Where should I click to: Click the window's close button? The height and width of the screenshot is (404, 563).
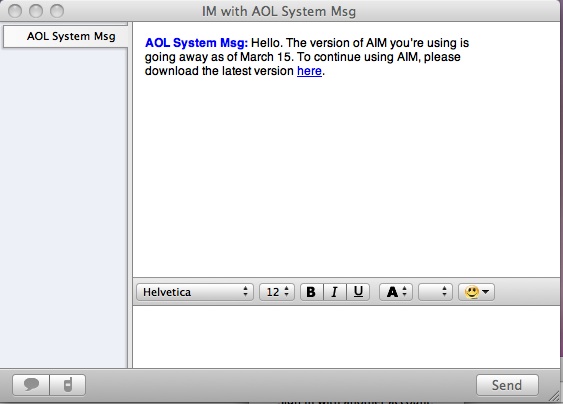(x=15, y=11)
